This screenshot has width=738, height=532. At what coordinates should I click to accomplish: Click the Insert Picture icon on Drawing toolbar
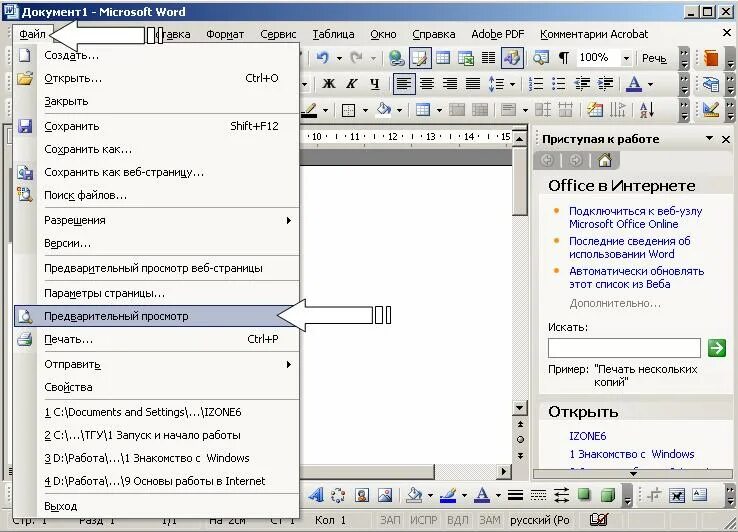click(385, 495)
